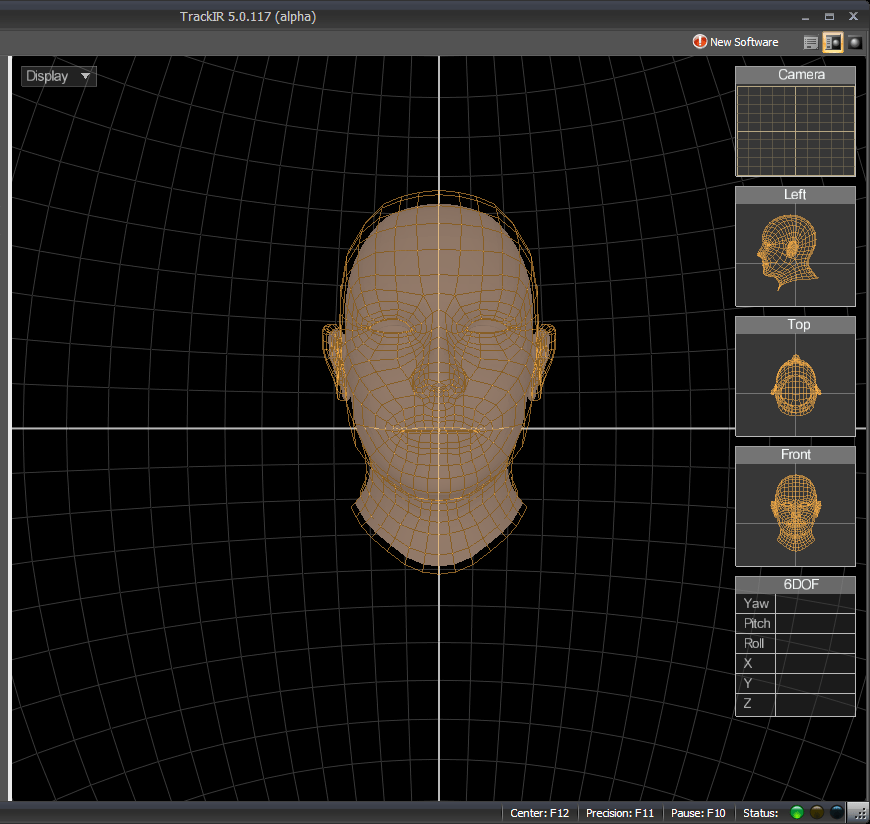Click the window resize grip icon
The image size is (870, 824).
[859, 813]
